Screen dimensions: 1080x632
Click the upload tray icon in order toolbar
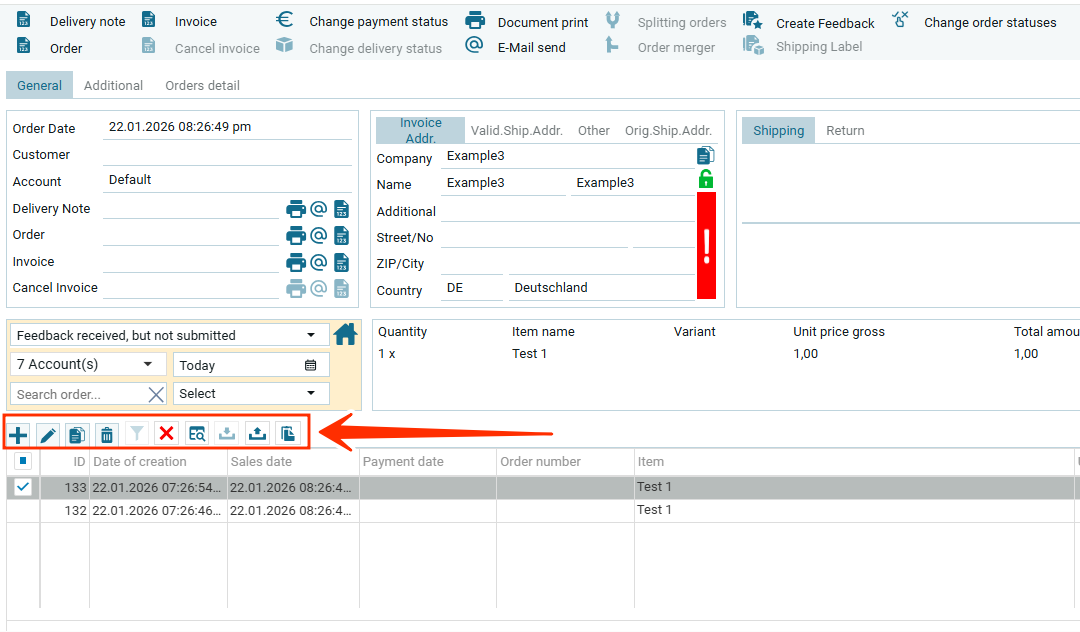point(257,434)
